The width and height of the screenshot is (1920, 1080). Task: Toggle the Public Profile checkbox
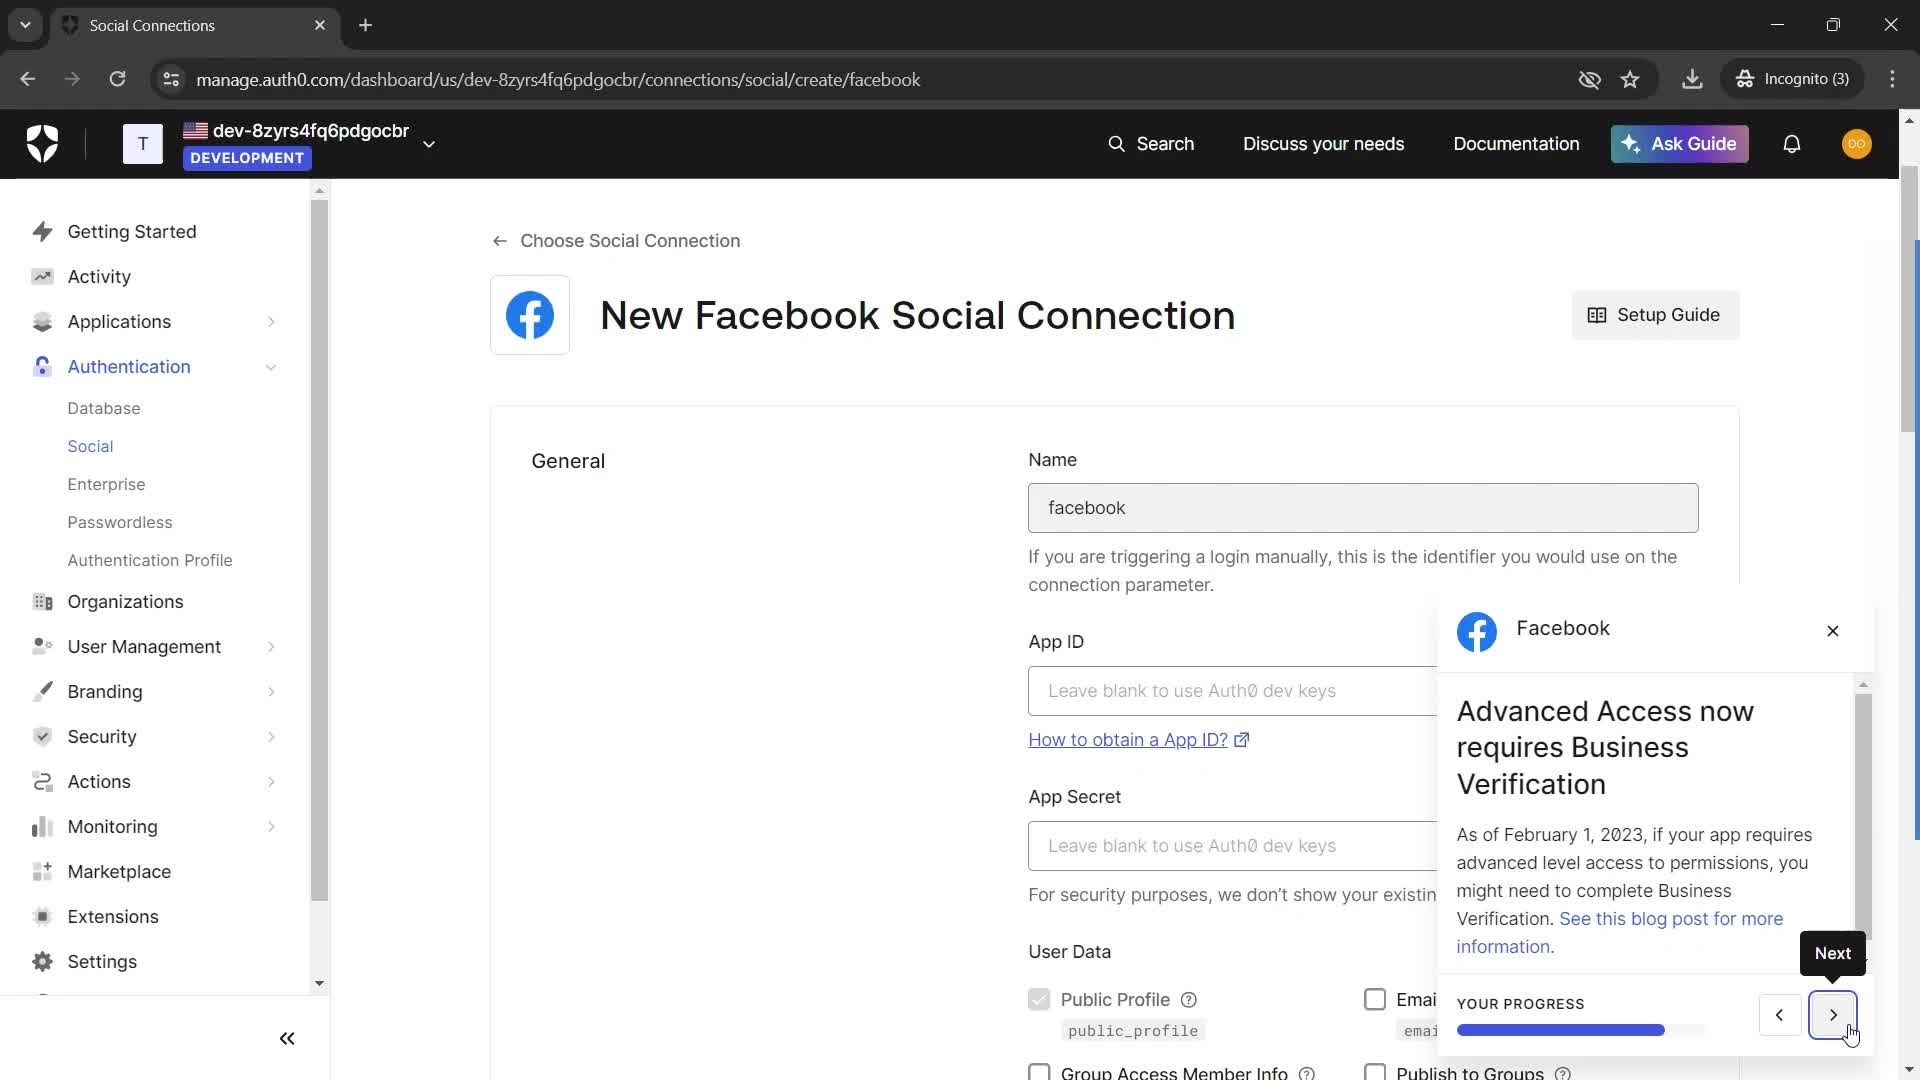click(1039, 1000)
